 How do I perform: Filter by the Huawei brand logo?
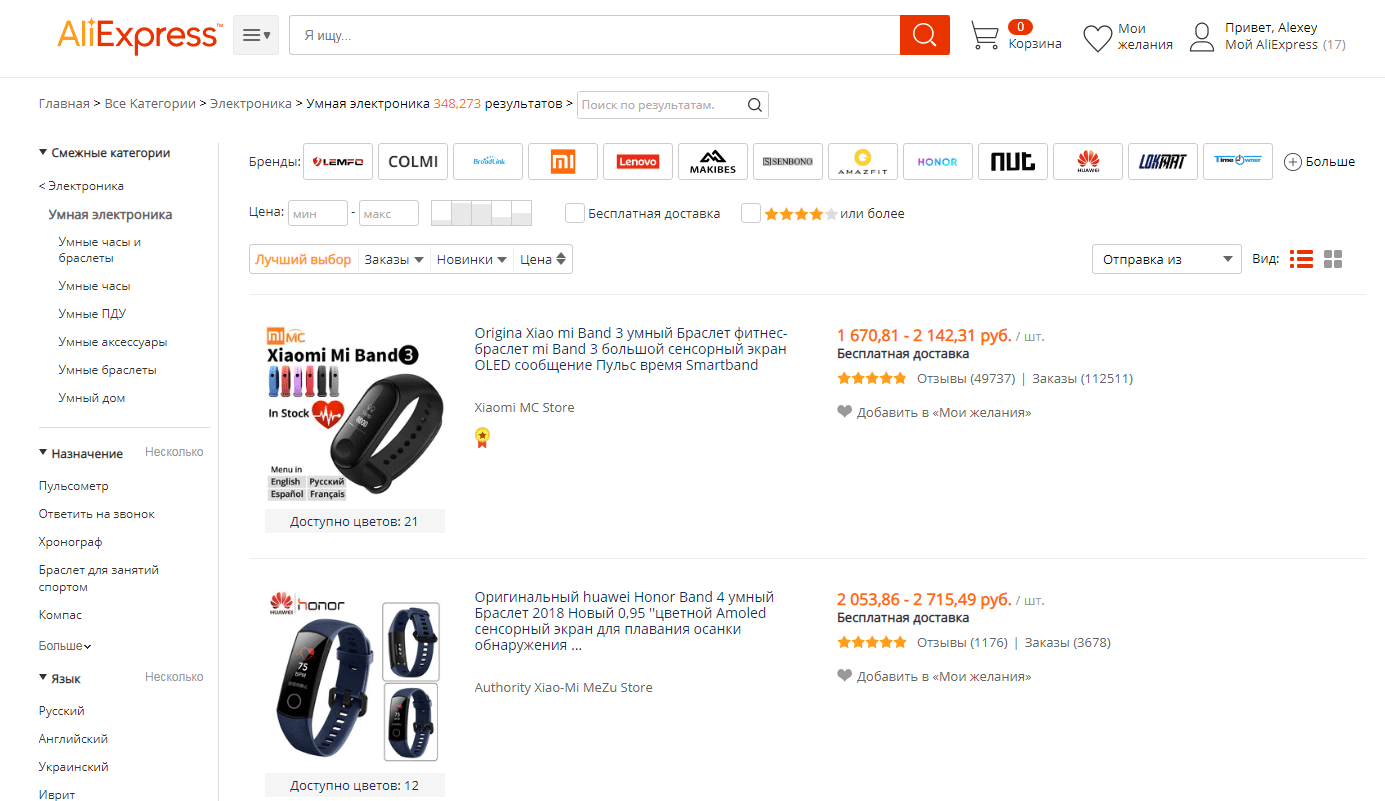pyautogui.click(x=1088, y=161)
